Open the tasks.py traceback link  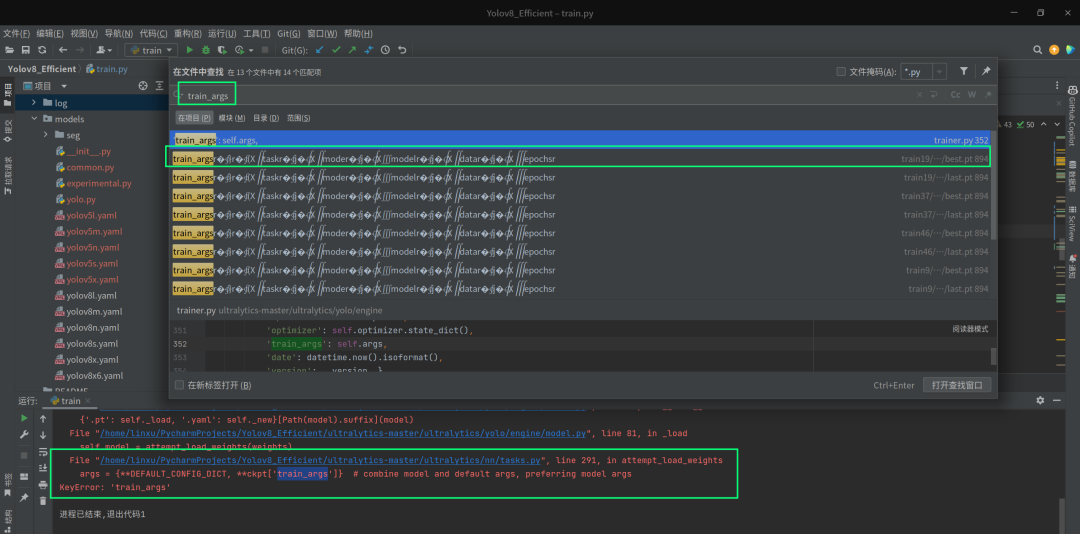[x=322, y=460]
